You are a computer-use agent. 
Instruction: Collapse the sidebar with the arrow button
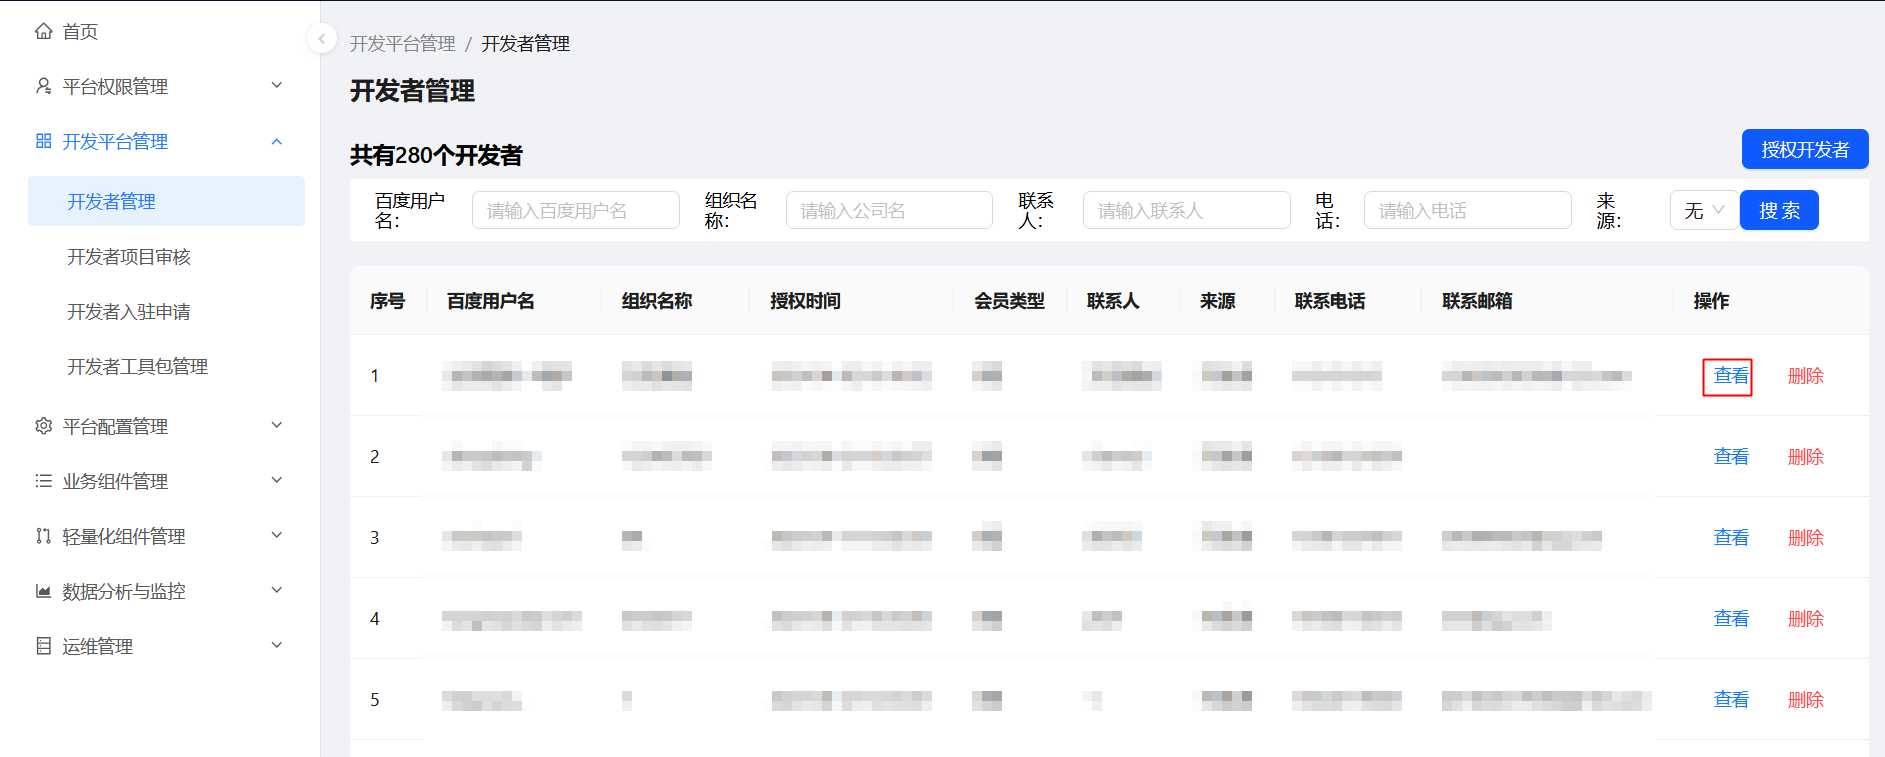click(x=321, y=39)
